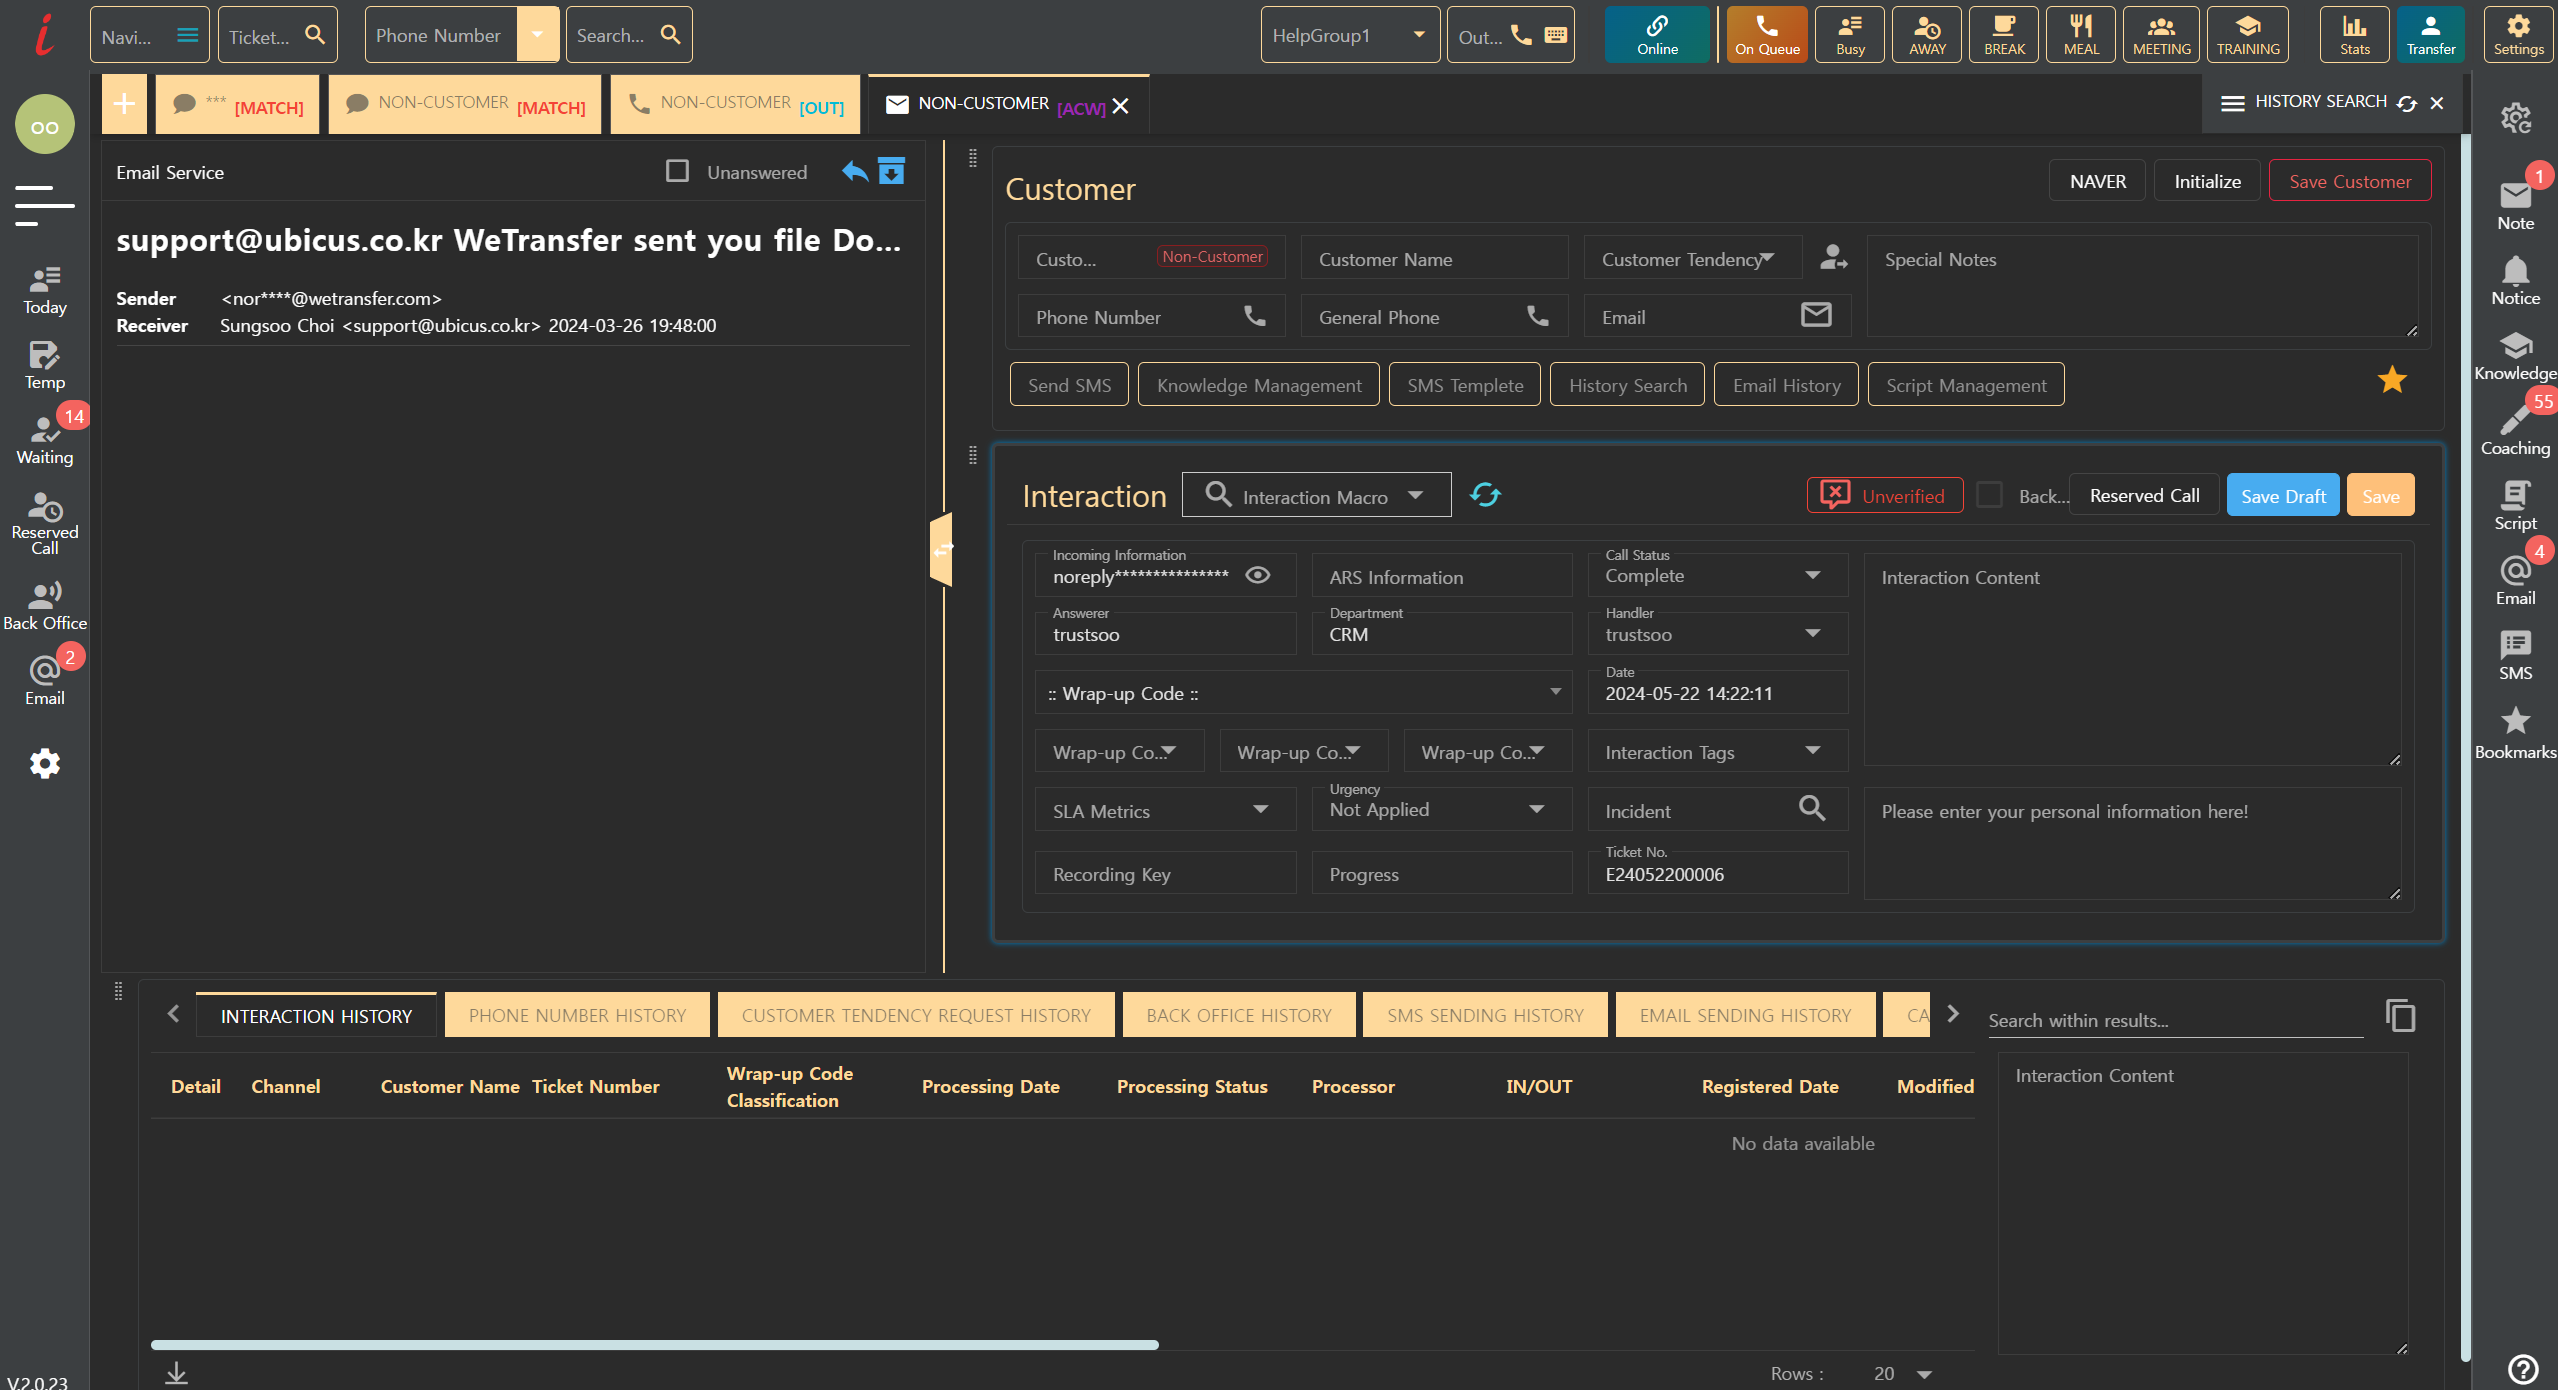Set agent status to BREAK
This screenshot has width=2558, height=1390.
pyautogui.click(x=2004, y=35)
